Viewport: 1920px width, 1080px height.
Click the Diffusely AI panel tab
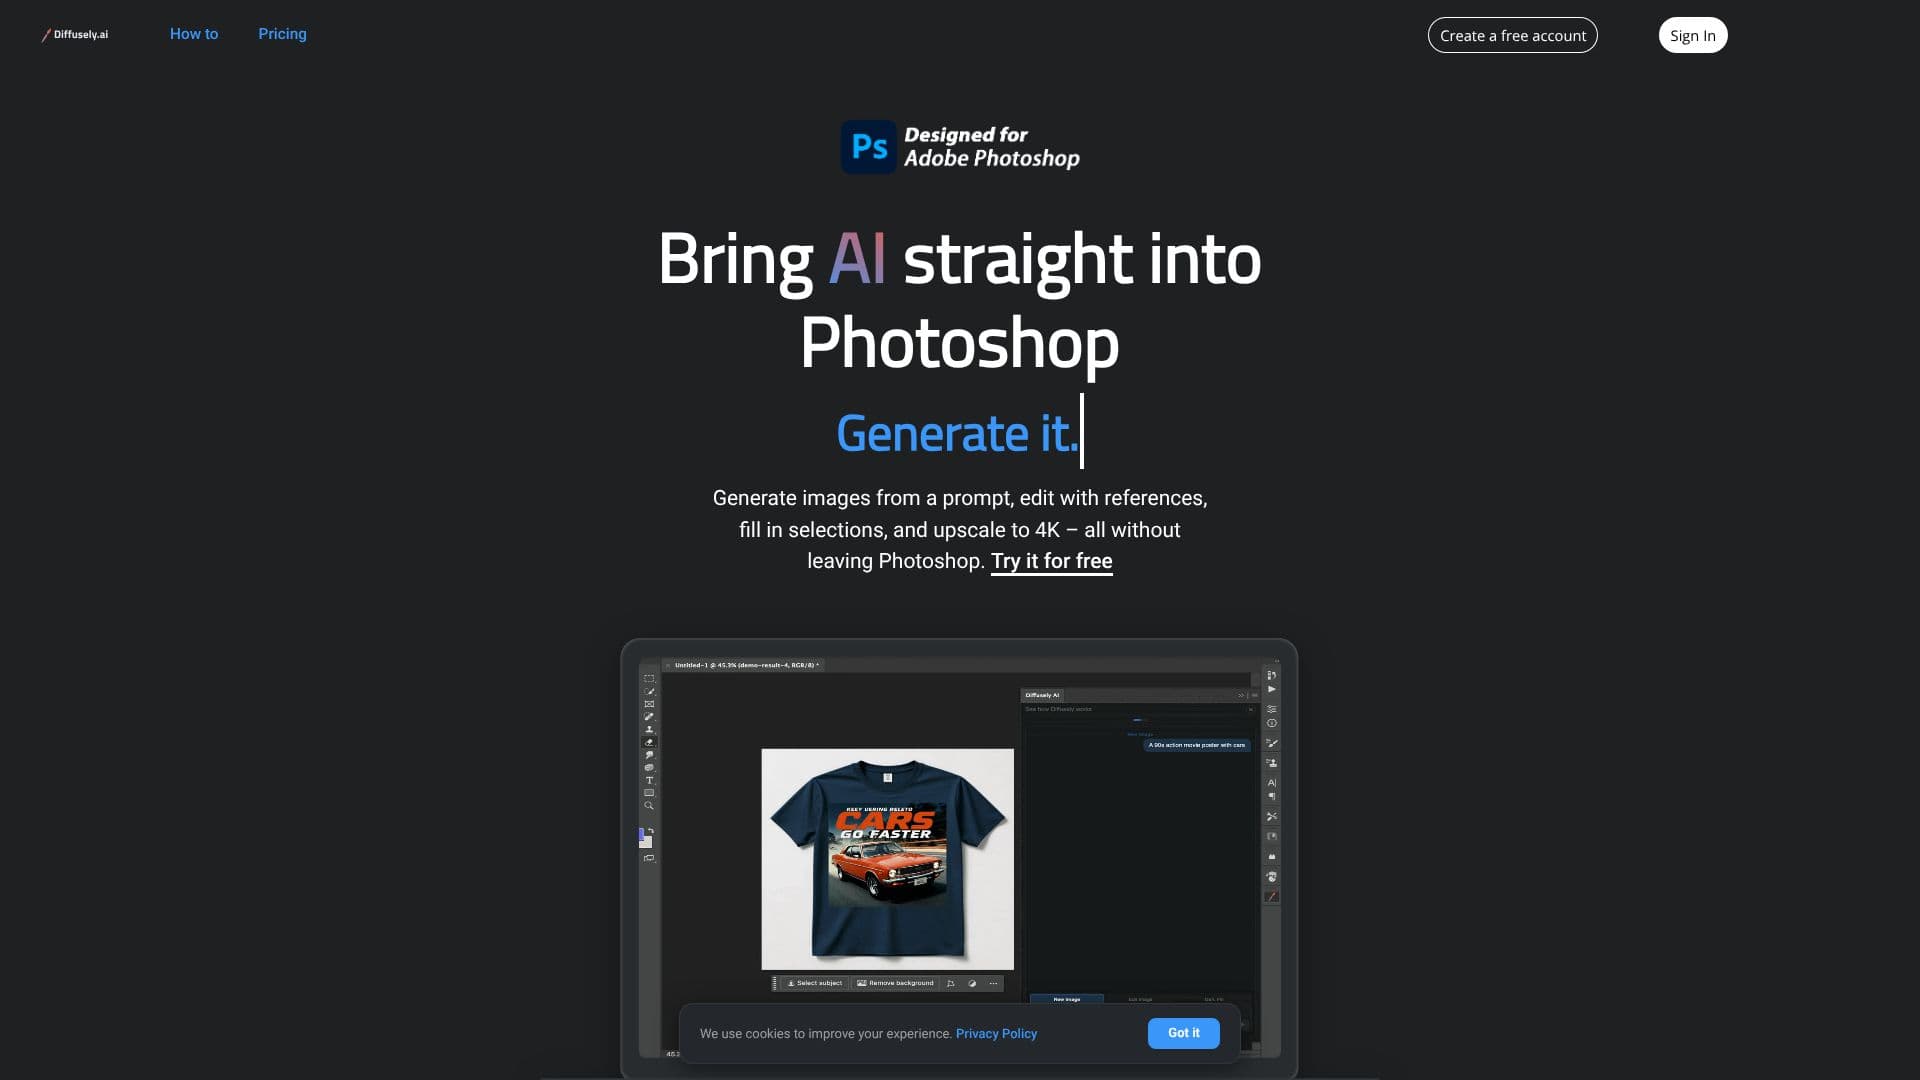[x=1042, y=695]
